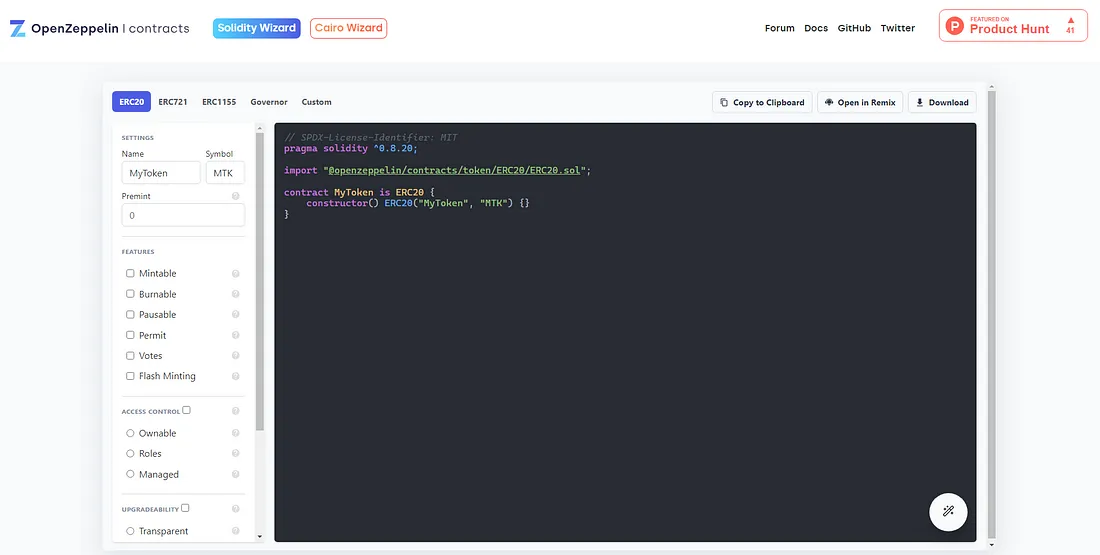Click Copy to Clipboard button

(762, 102)
